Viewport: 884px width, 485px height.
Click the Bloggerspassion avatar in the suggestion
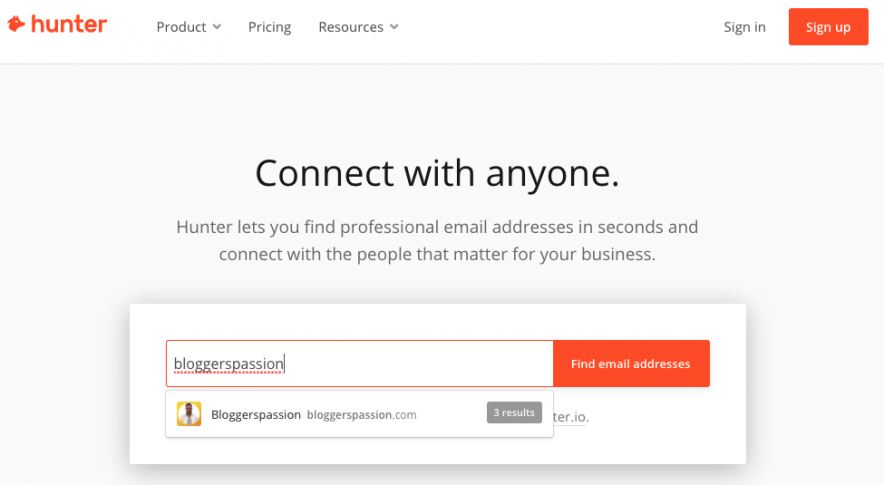(x=189, y=414)
